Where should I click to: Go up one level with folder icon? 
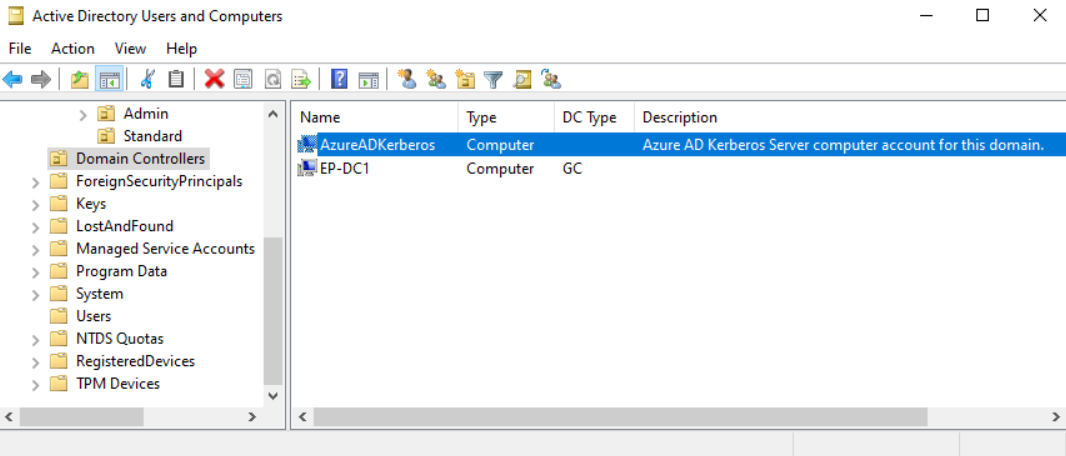pyautogui.click(x=80, y=80)
